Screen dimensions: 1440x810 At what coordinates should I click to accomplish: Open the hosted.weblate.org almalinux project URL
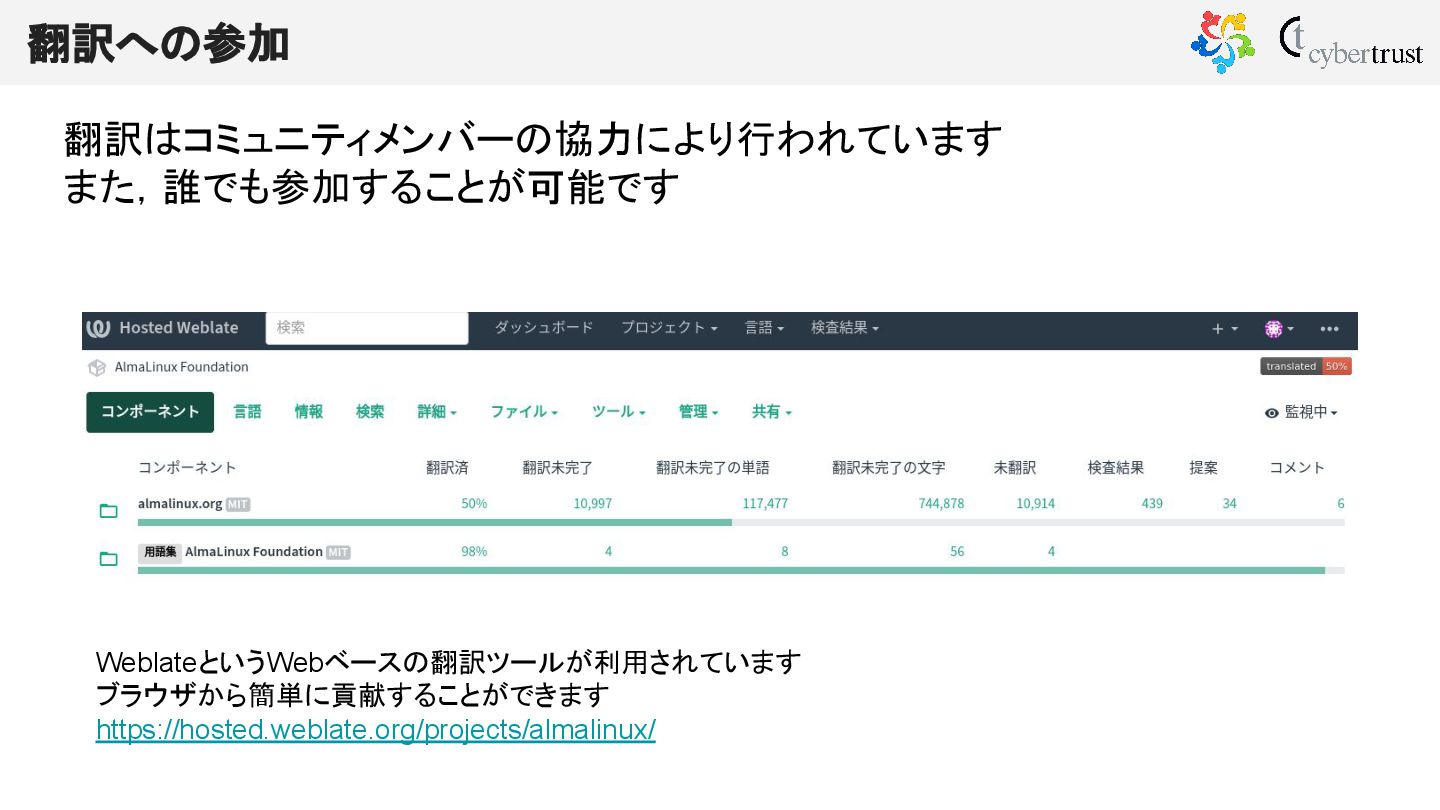point(376,730)
